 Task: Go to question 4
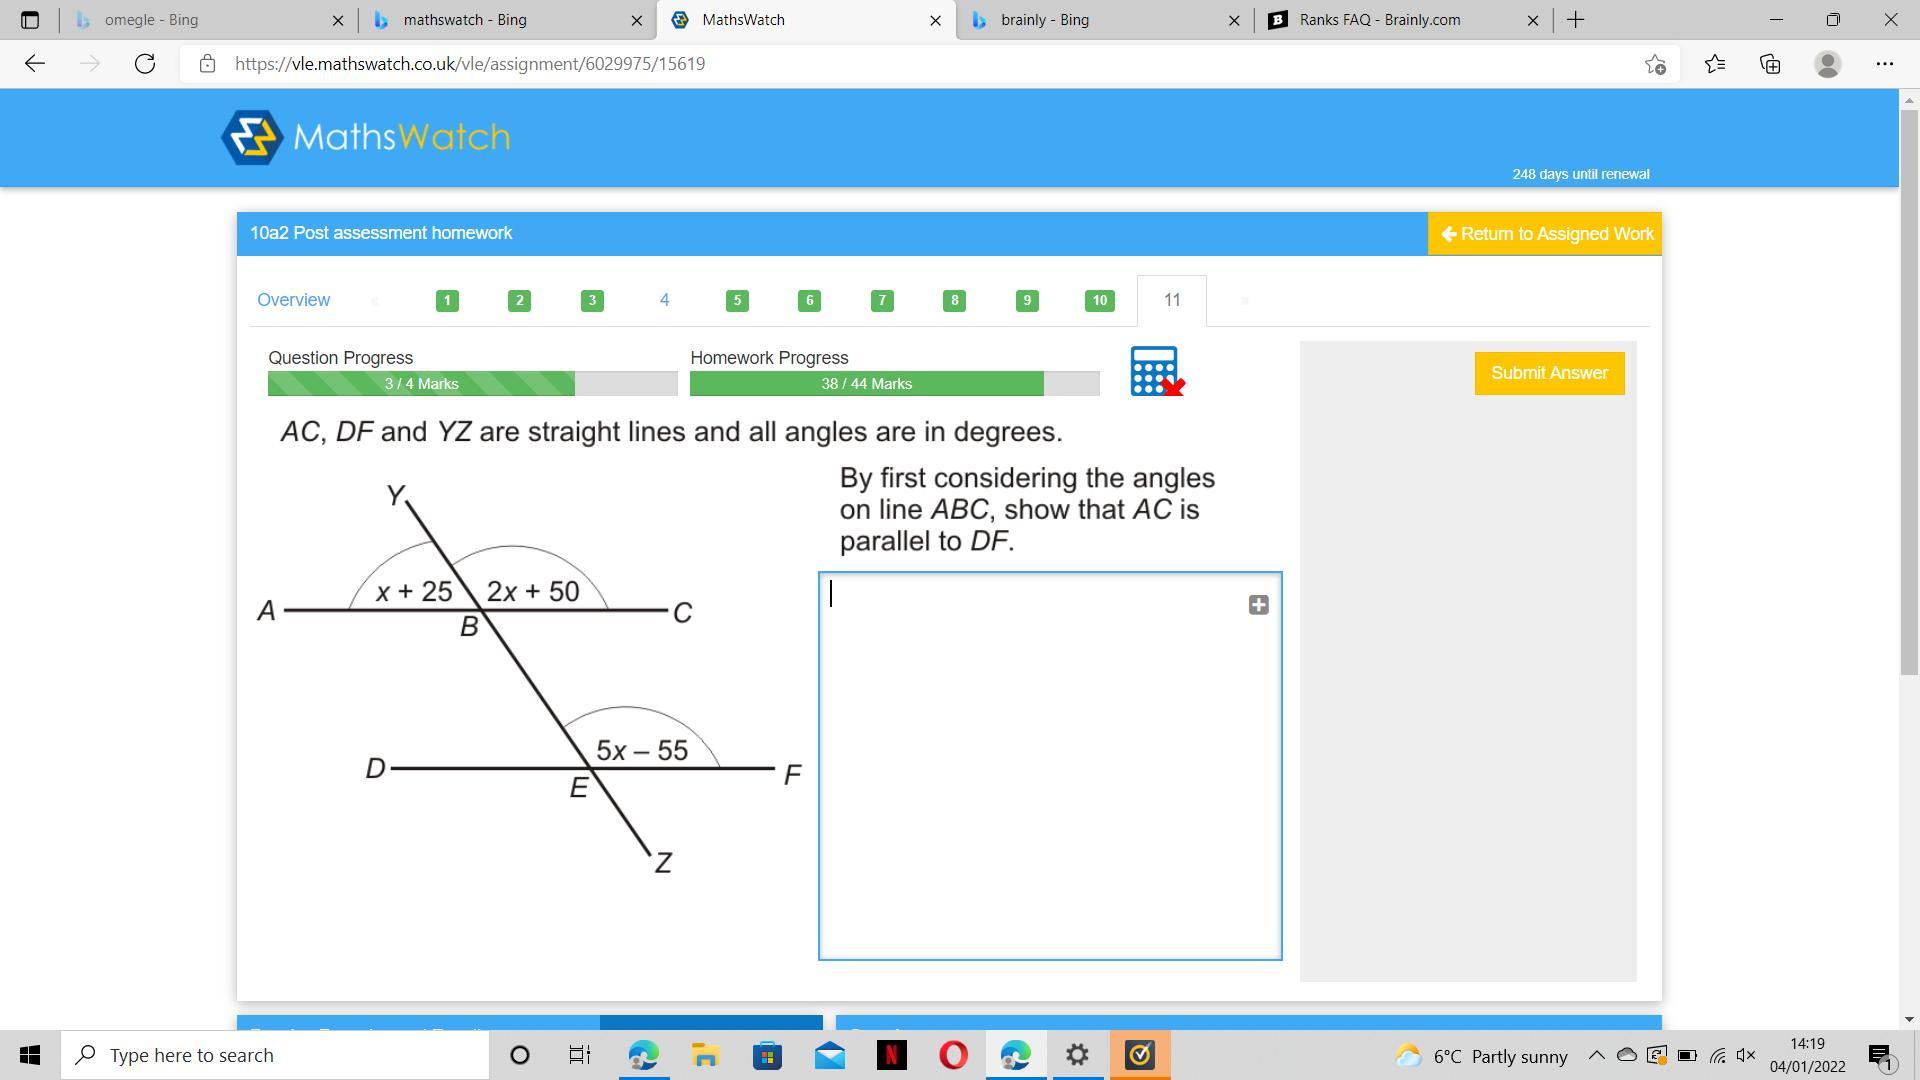(x=664, y=300)
